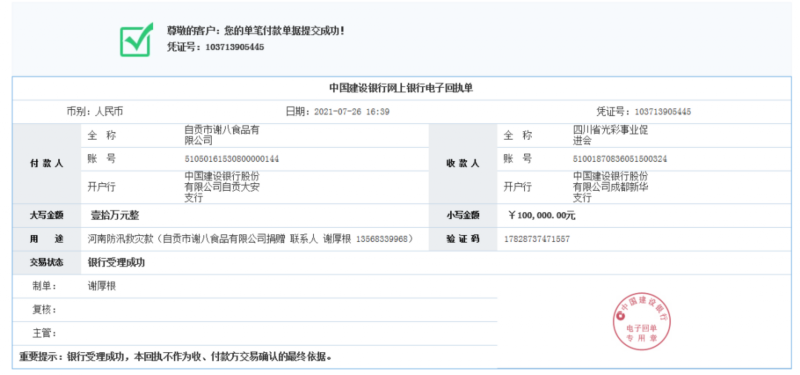Click payer 开户行 label
Screen dimensions: 800x375
[x=102, y=187]
